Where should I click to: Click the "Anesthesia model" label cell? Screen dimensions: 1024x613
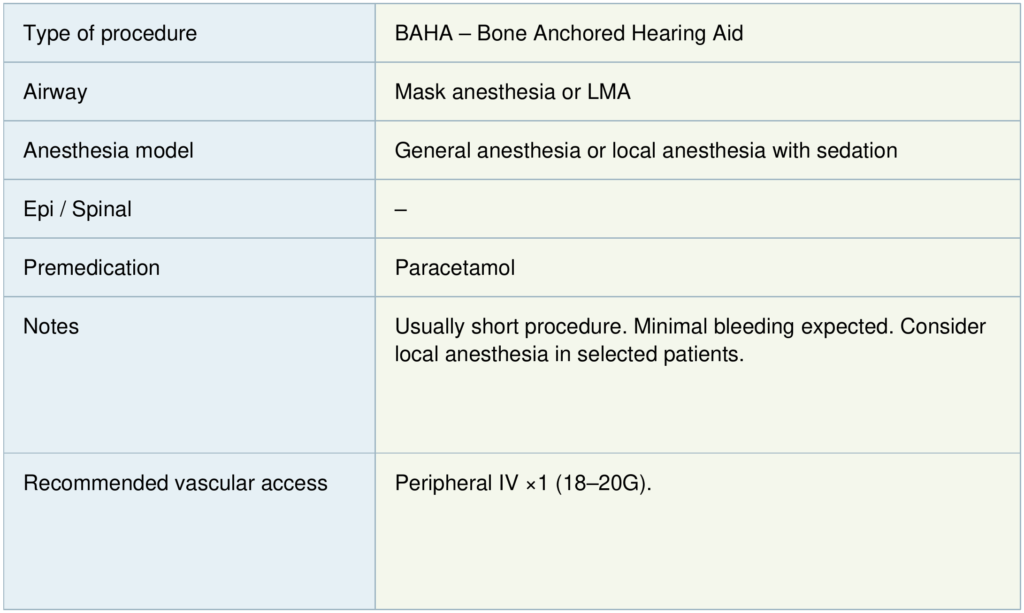pyautogui.click(x=108, y=151)
